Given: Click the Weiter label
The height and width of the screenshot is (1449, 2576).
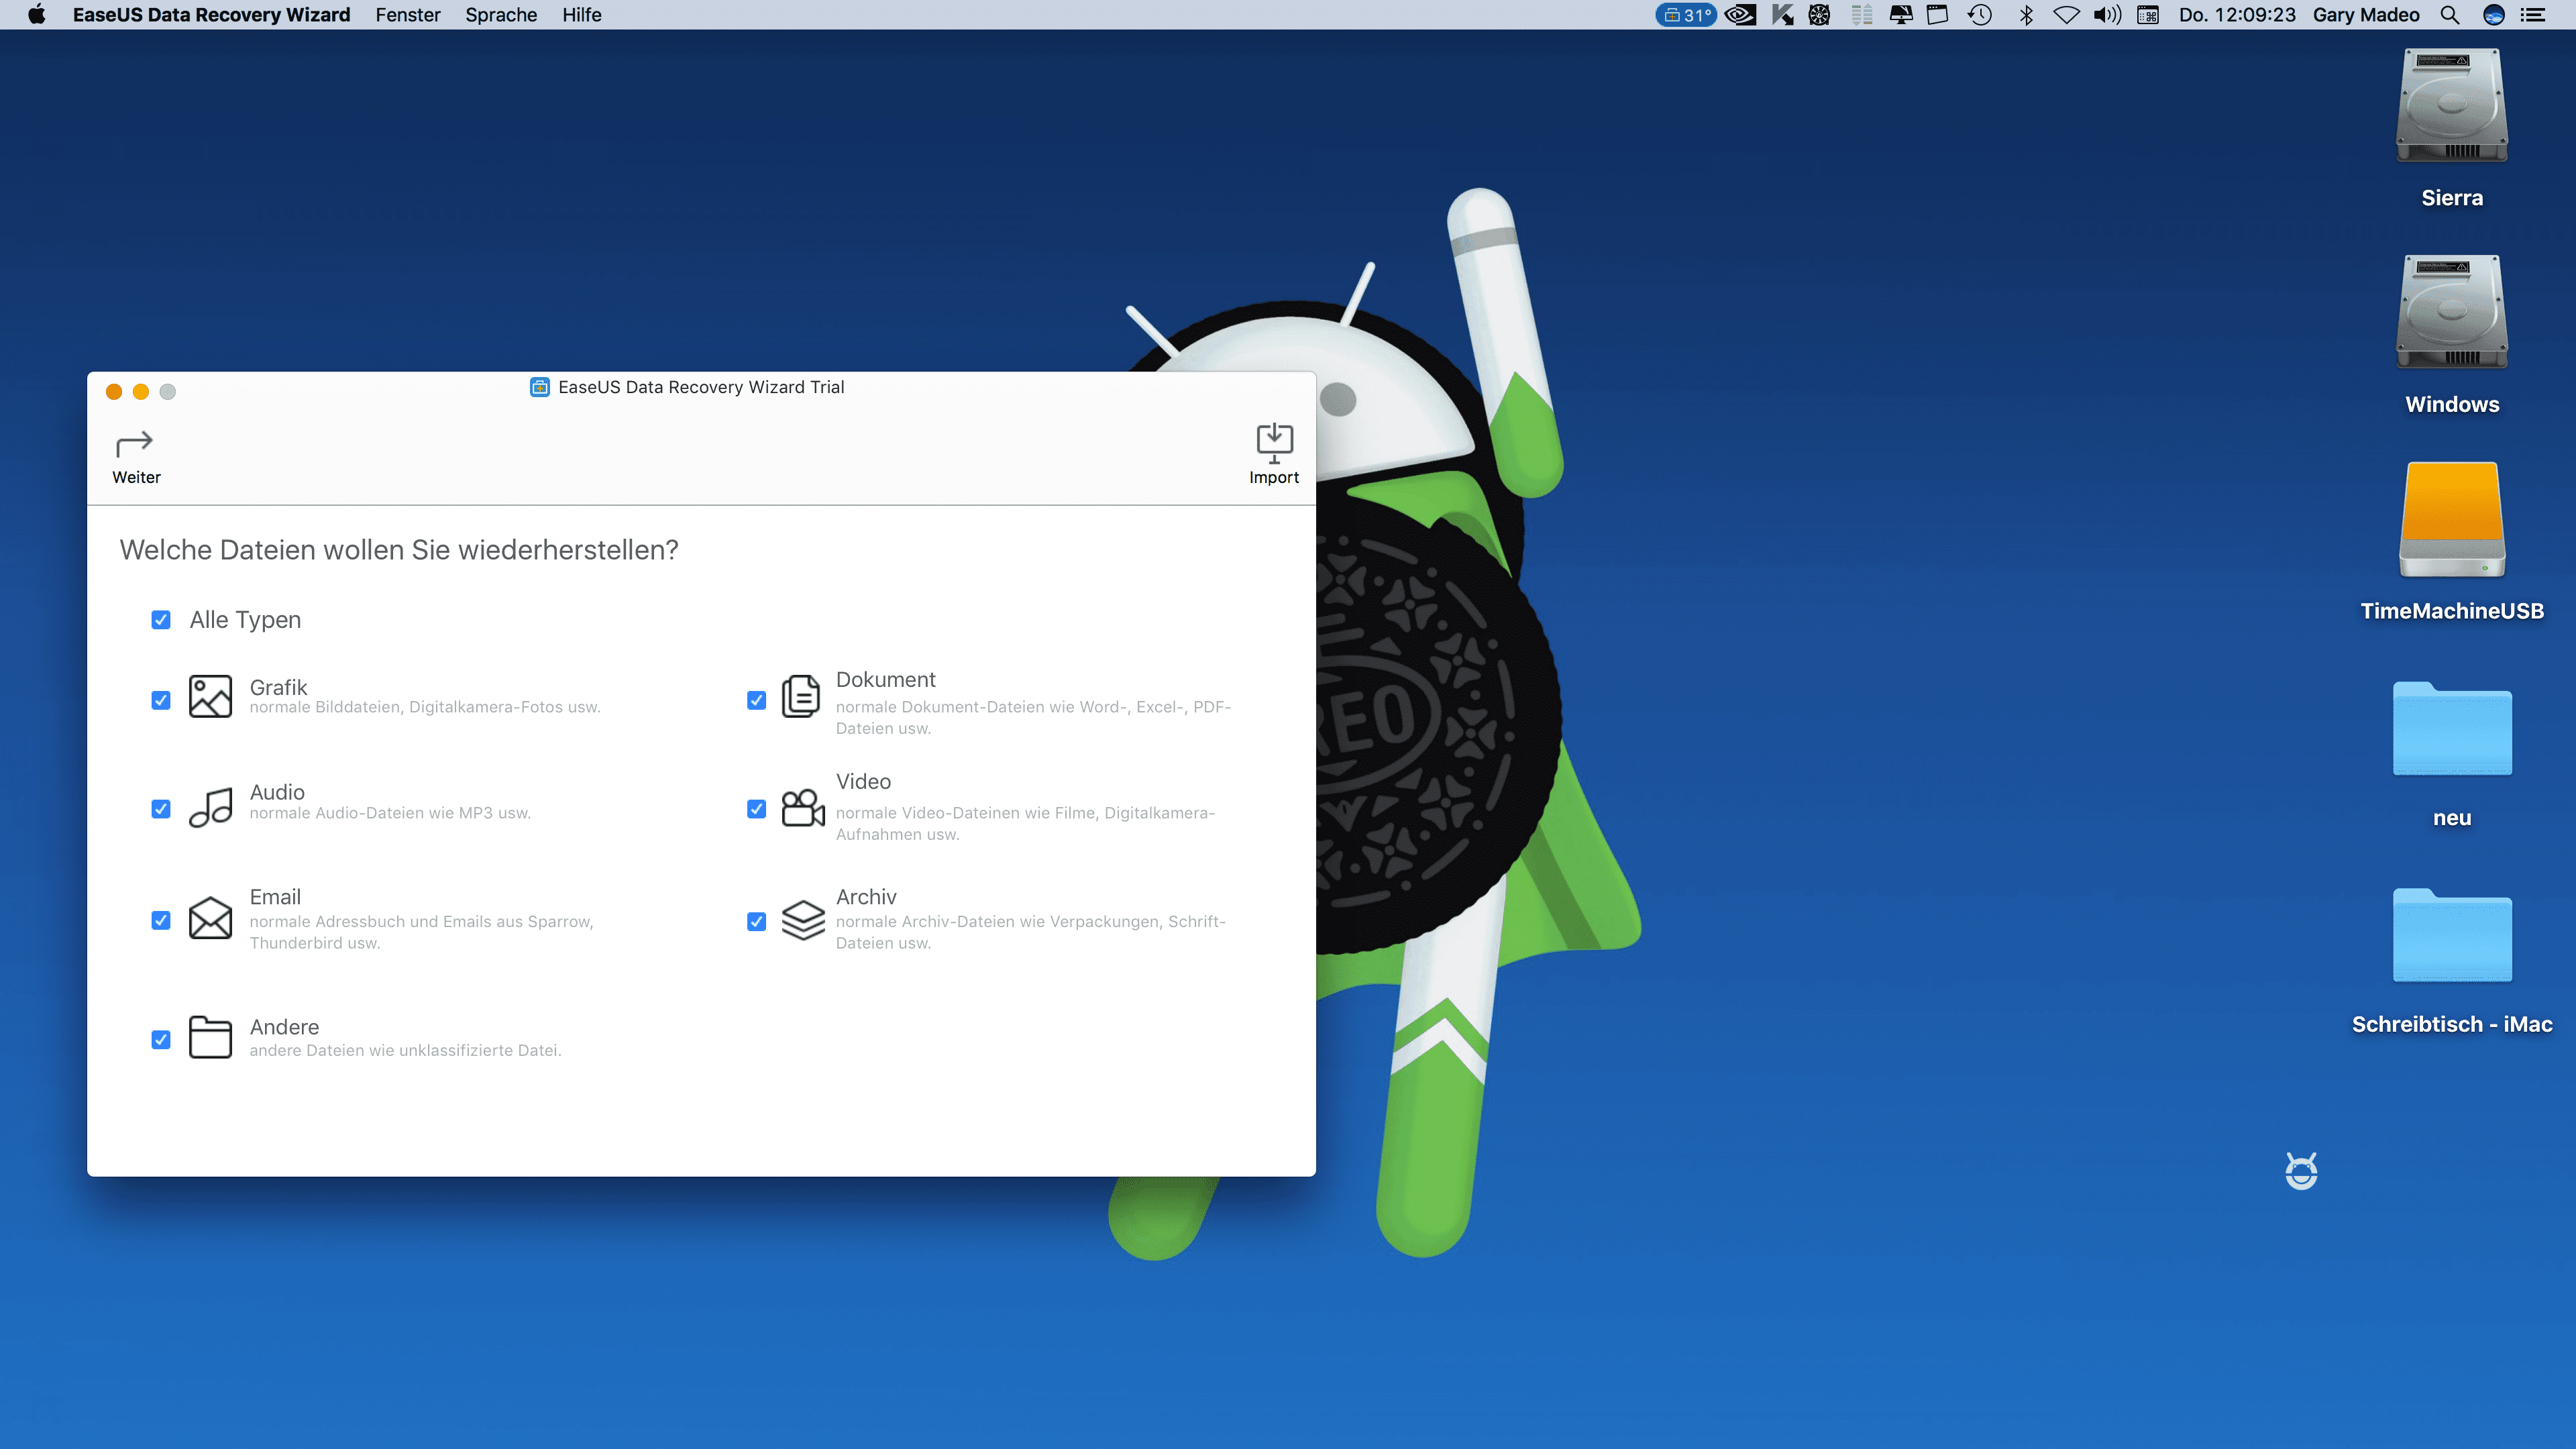Looking at the screenshot, I should 136,477.
